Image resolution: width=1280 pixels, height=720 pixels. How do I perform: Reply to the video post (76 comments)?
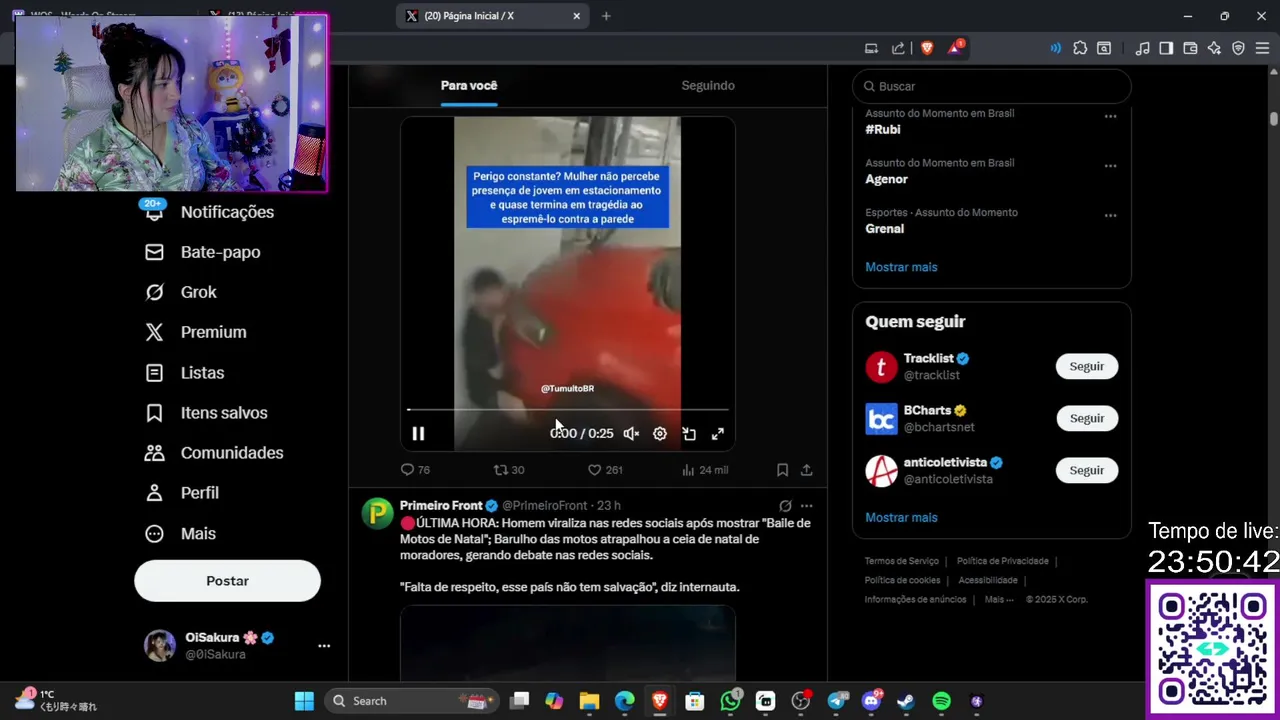coord(415,469)
